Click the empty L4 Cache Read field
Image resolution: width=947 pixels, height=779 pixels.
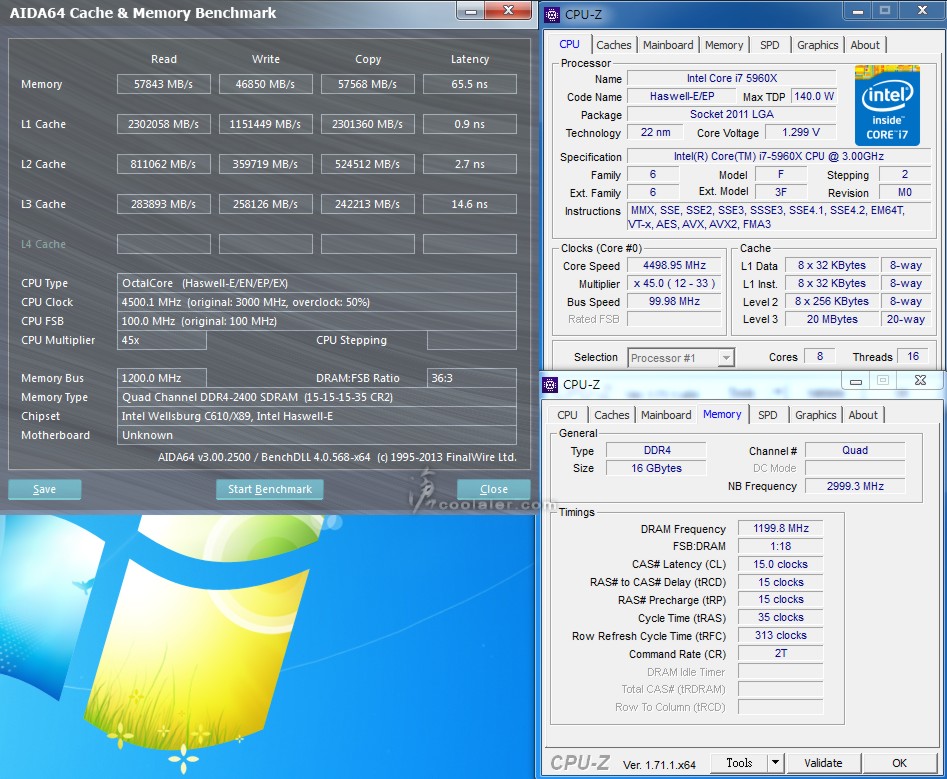coord(164,244)
